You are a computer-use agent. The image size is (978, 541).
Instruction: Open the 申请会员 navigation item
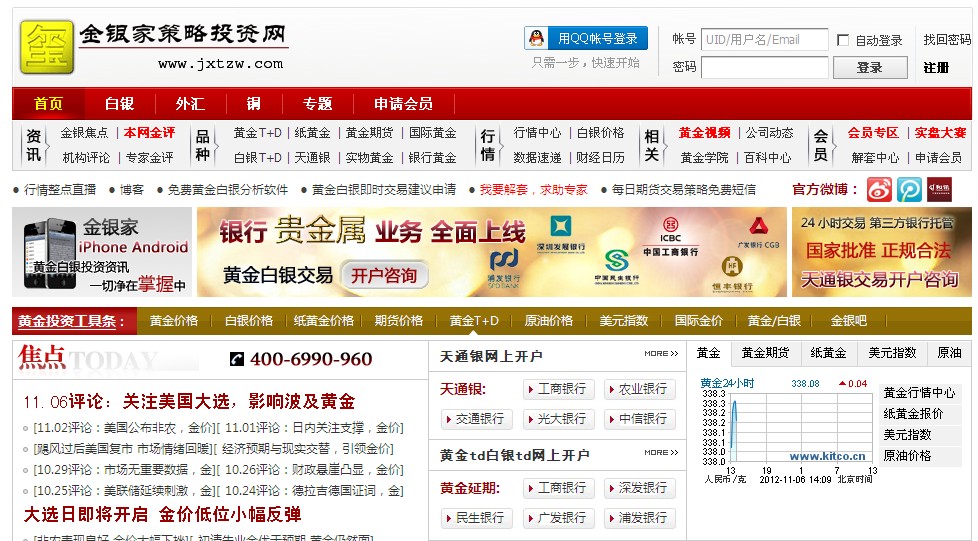[x=403, y=104]
